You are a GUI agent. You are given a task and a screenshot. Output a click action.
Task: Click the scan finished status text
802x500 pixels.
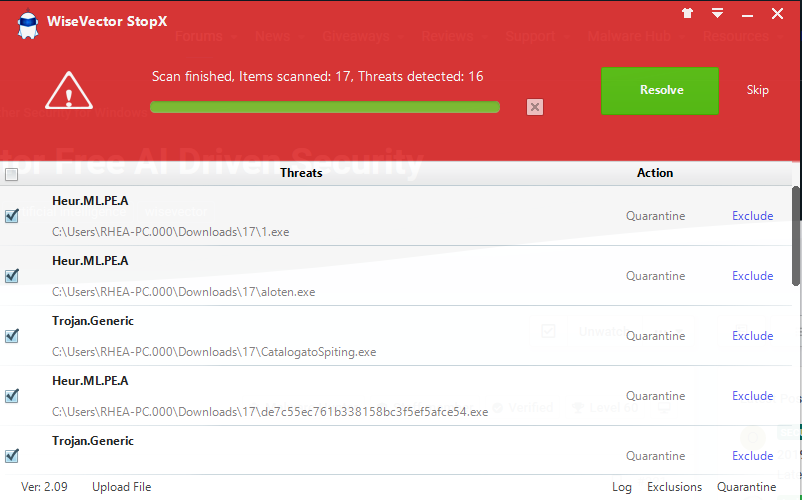pos(318,77)
